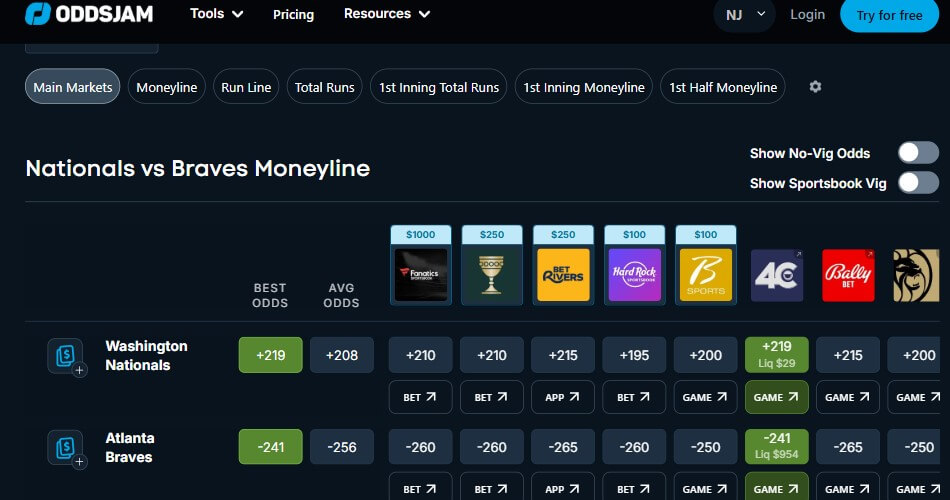Click Braves -241 Liq $954 odds cell

(777, 447)
